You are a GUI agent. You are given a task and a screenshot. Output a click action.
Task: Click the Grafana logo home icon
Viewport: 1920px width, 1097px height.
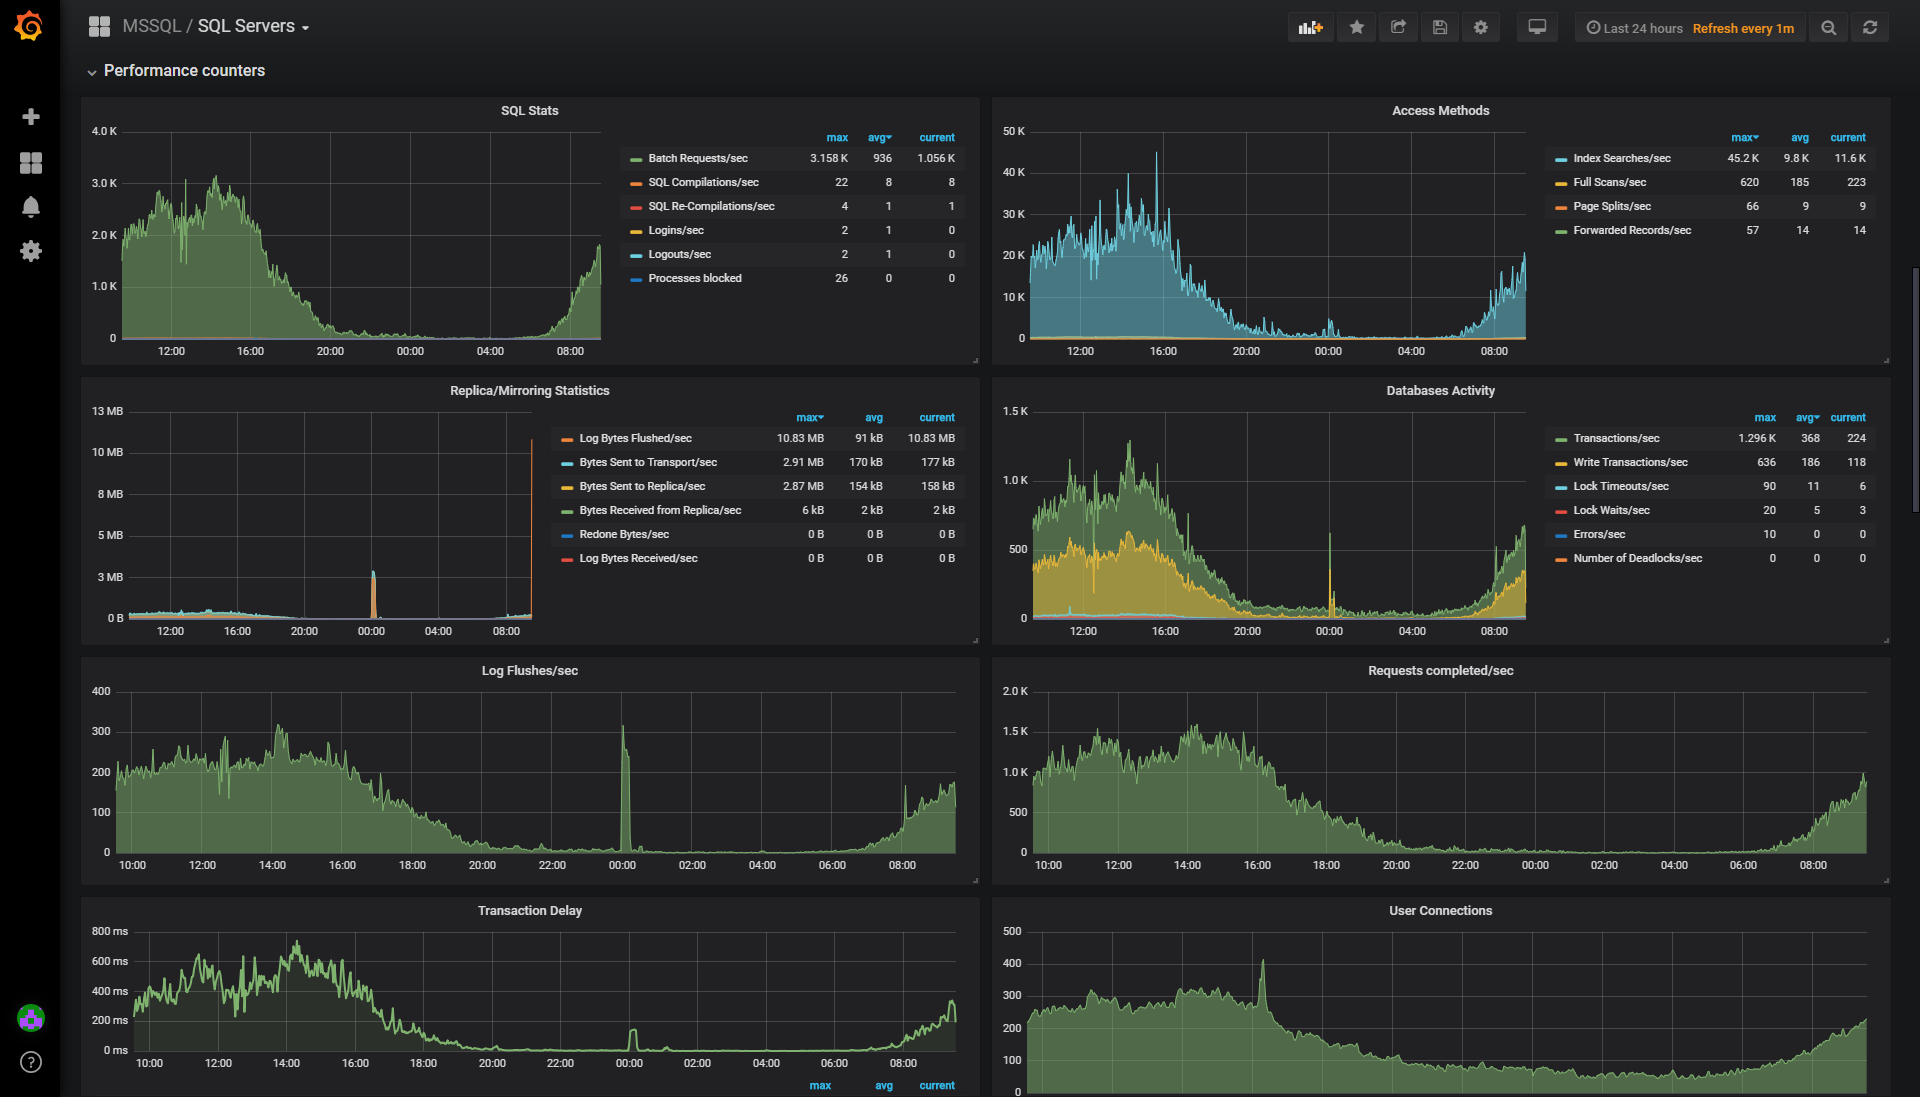click(x=29, y=26)
